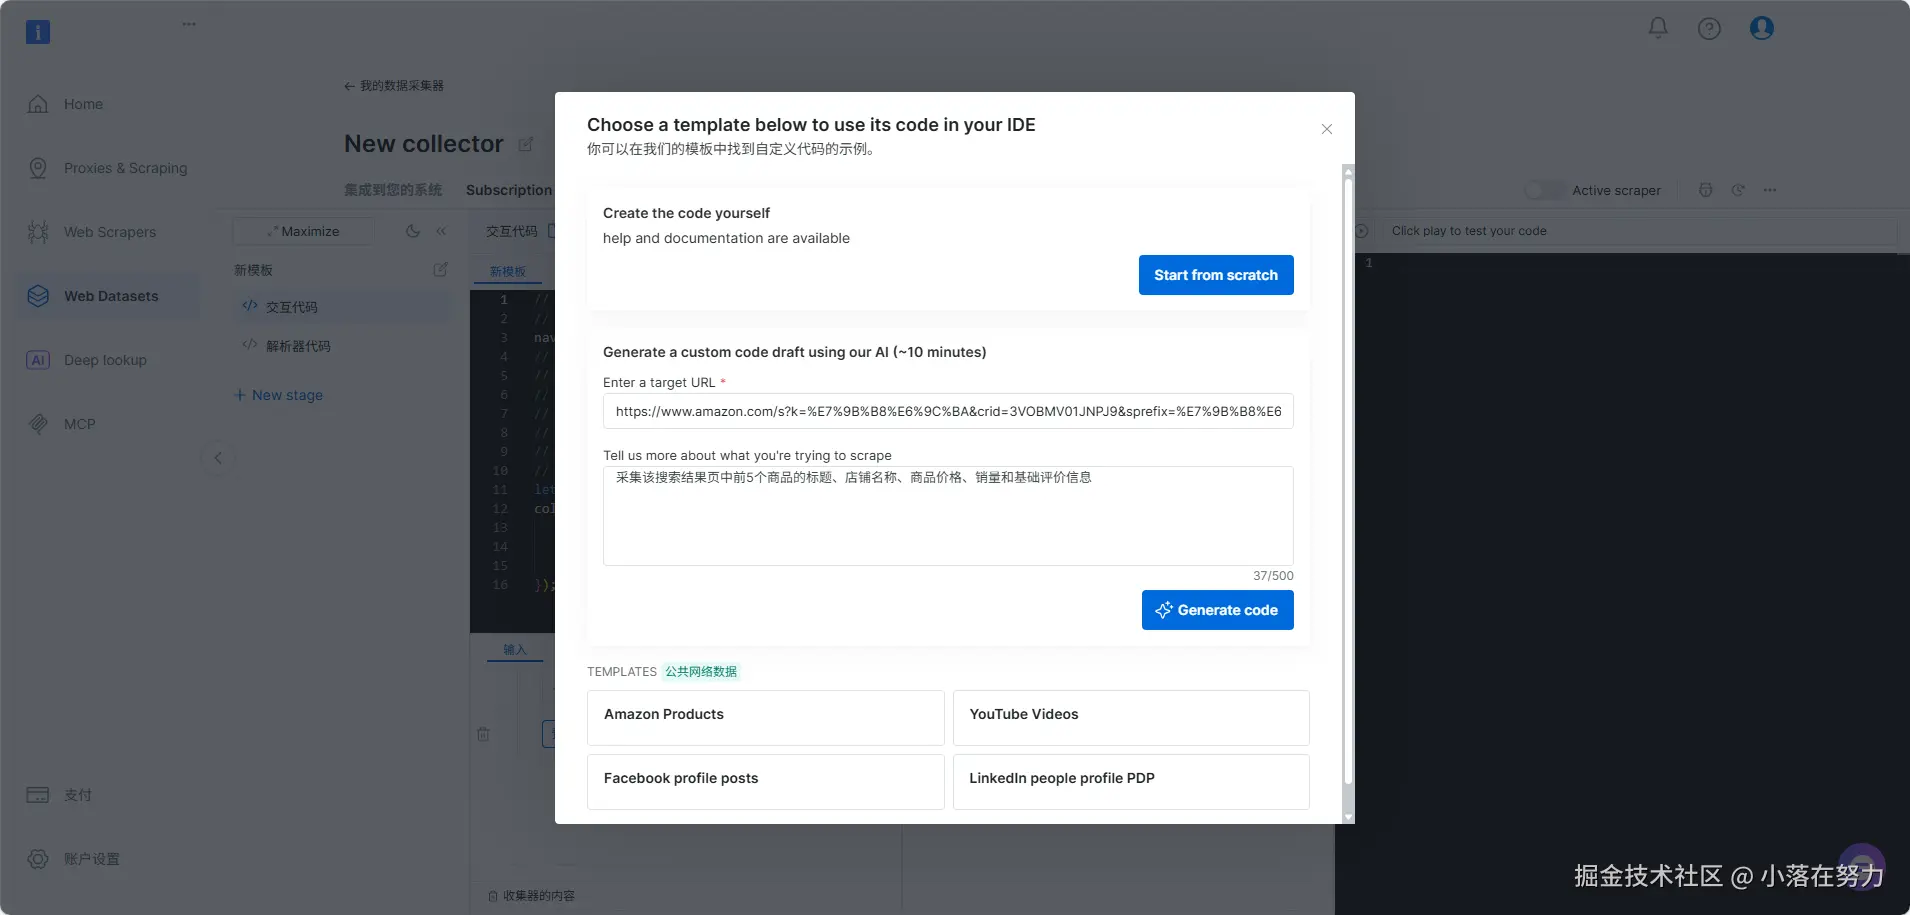The height and width of the screenshot is (915, 1910).
Task: Toggle dark mode moon icon
Action: (x=413, y=231)
